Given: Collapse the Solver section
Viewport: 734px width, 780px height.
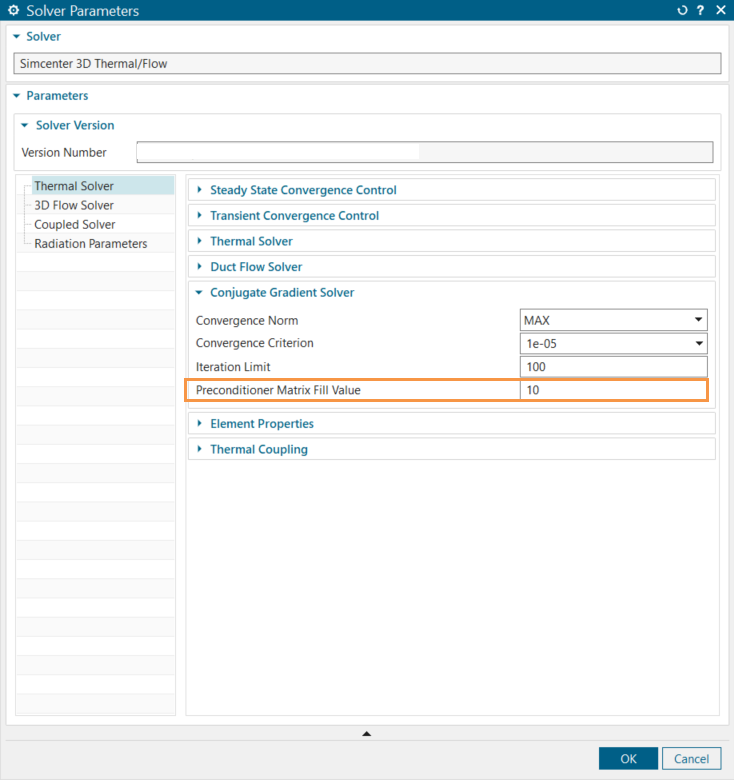Looking at the screenshot, I should pyautogui.click(x=16, y=36).
